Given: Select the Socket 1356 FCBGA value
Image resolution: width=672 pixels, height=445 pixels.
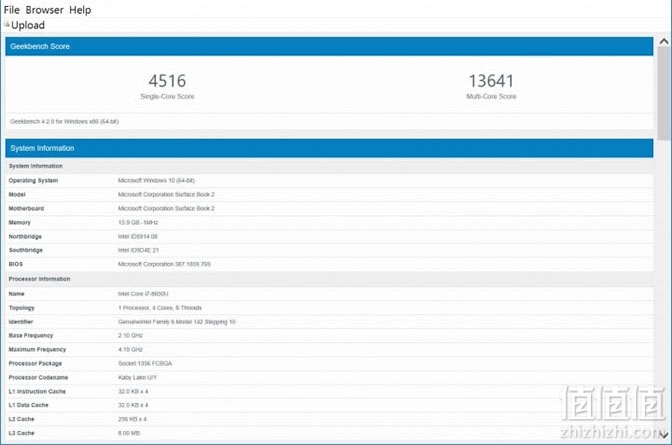Looking at the screenshot, I should coord(145,364).
